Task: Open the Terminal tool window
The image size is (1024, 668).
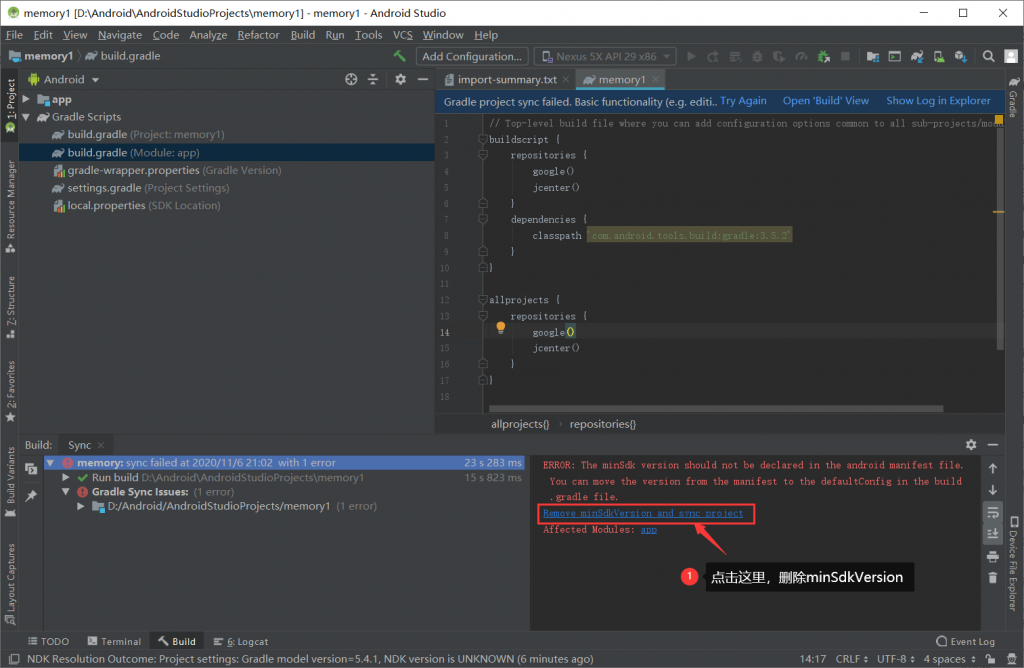Action: tap(114, 642)
